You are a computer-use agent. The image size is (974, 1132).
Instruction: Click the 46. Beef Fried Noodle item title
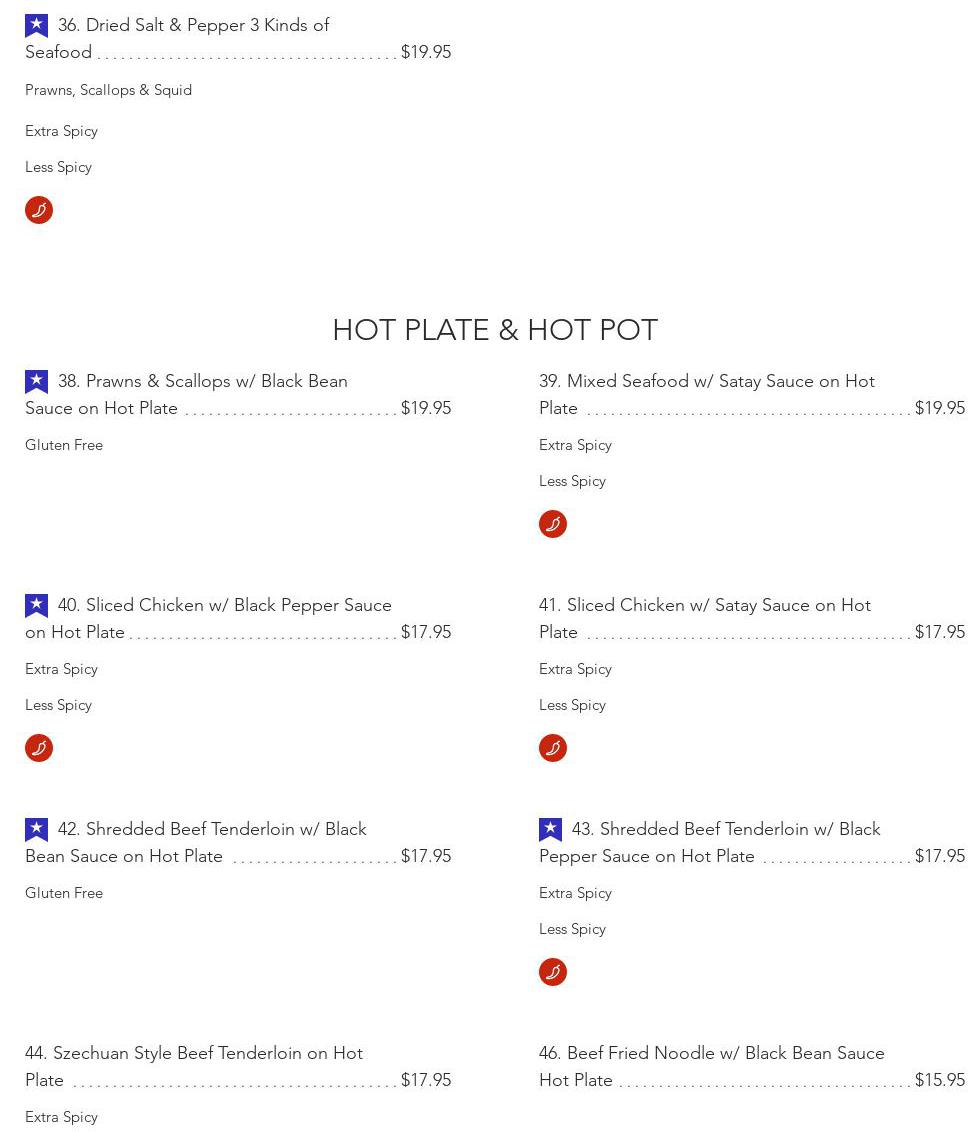tap(711, 1053)
